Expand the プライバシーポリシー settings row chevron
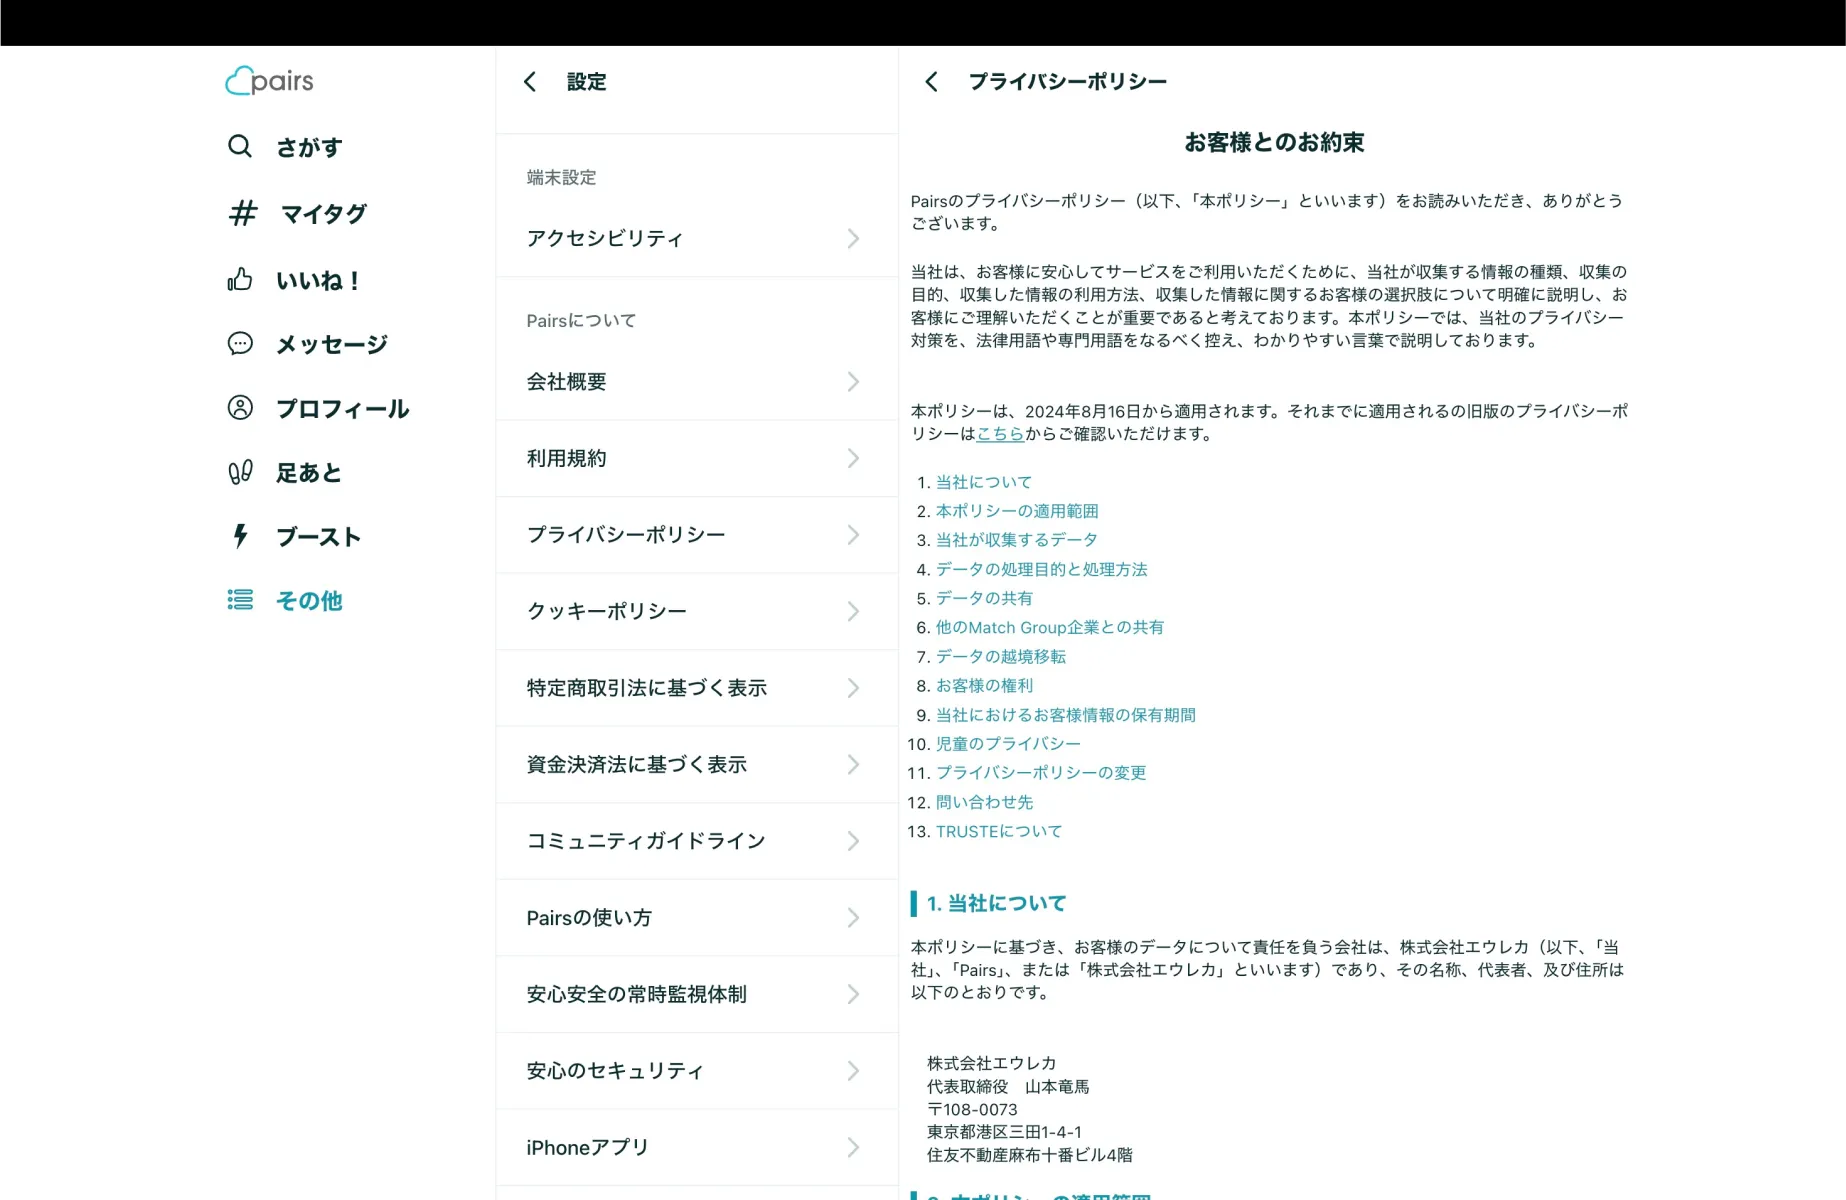Screen dimensions: 1846x1200 [853, 534]
